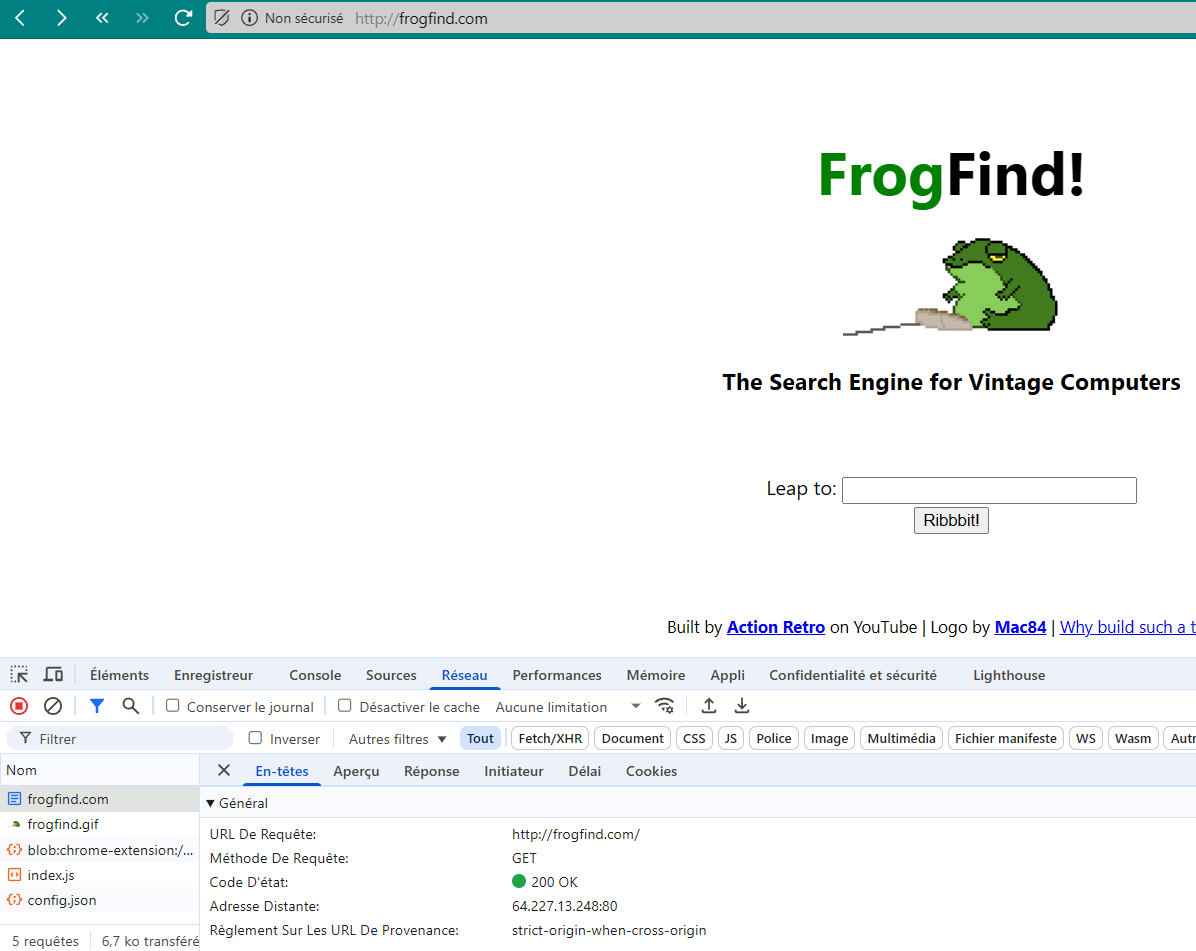Open the Réponse details tab
This screenshot has width=1196, height=951.
pyautogui.click(x=432, y=771)
